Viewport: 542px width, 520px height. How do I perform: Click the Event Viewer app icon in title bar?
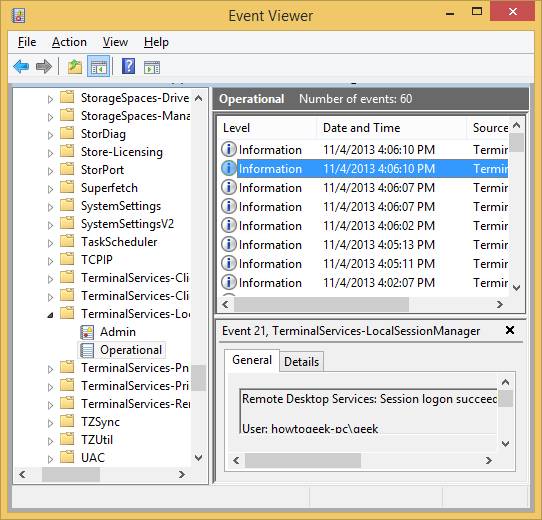point(18,16)
